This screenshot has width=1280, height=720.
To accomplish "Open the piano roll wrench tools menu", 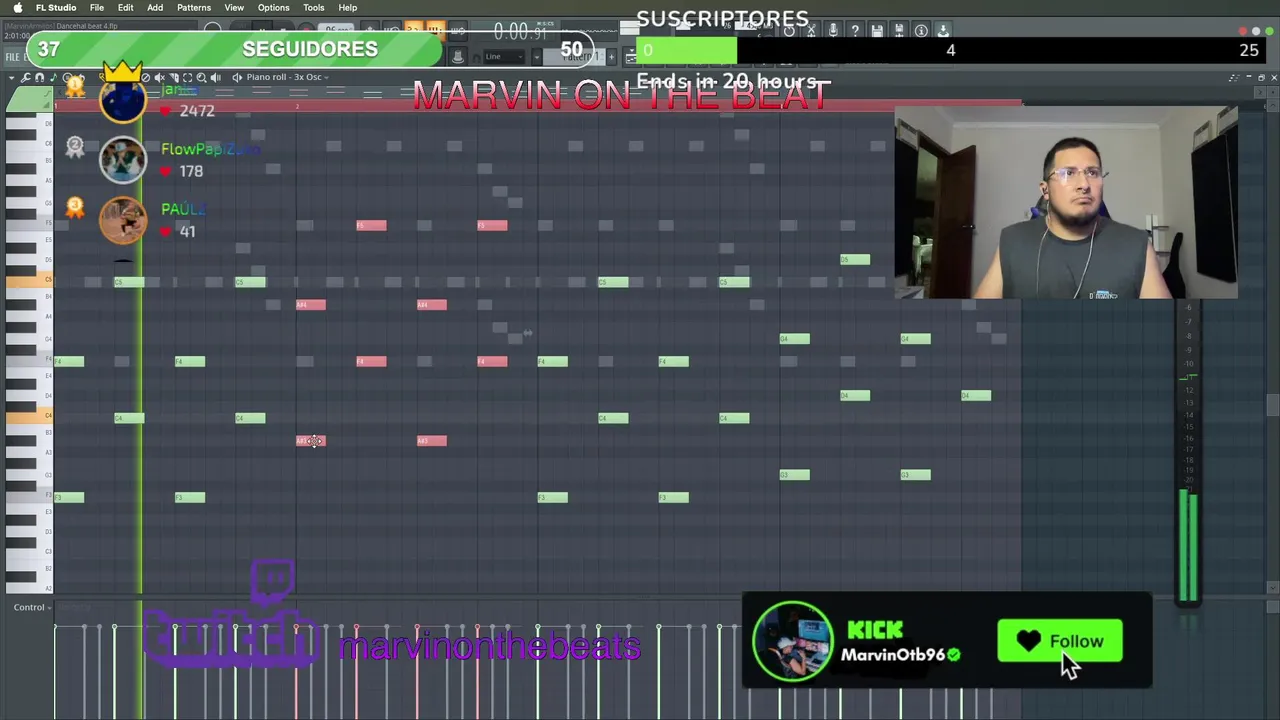I will [25, 77].
